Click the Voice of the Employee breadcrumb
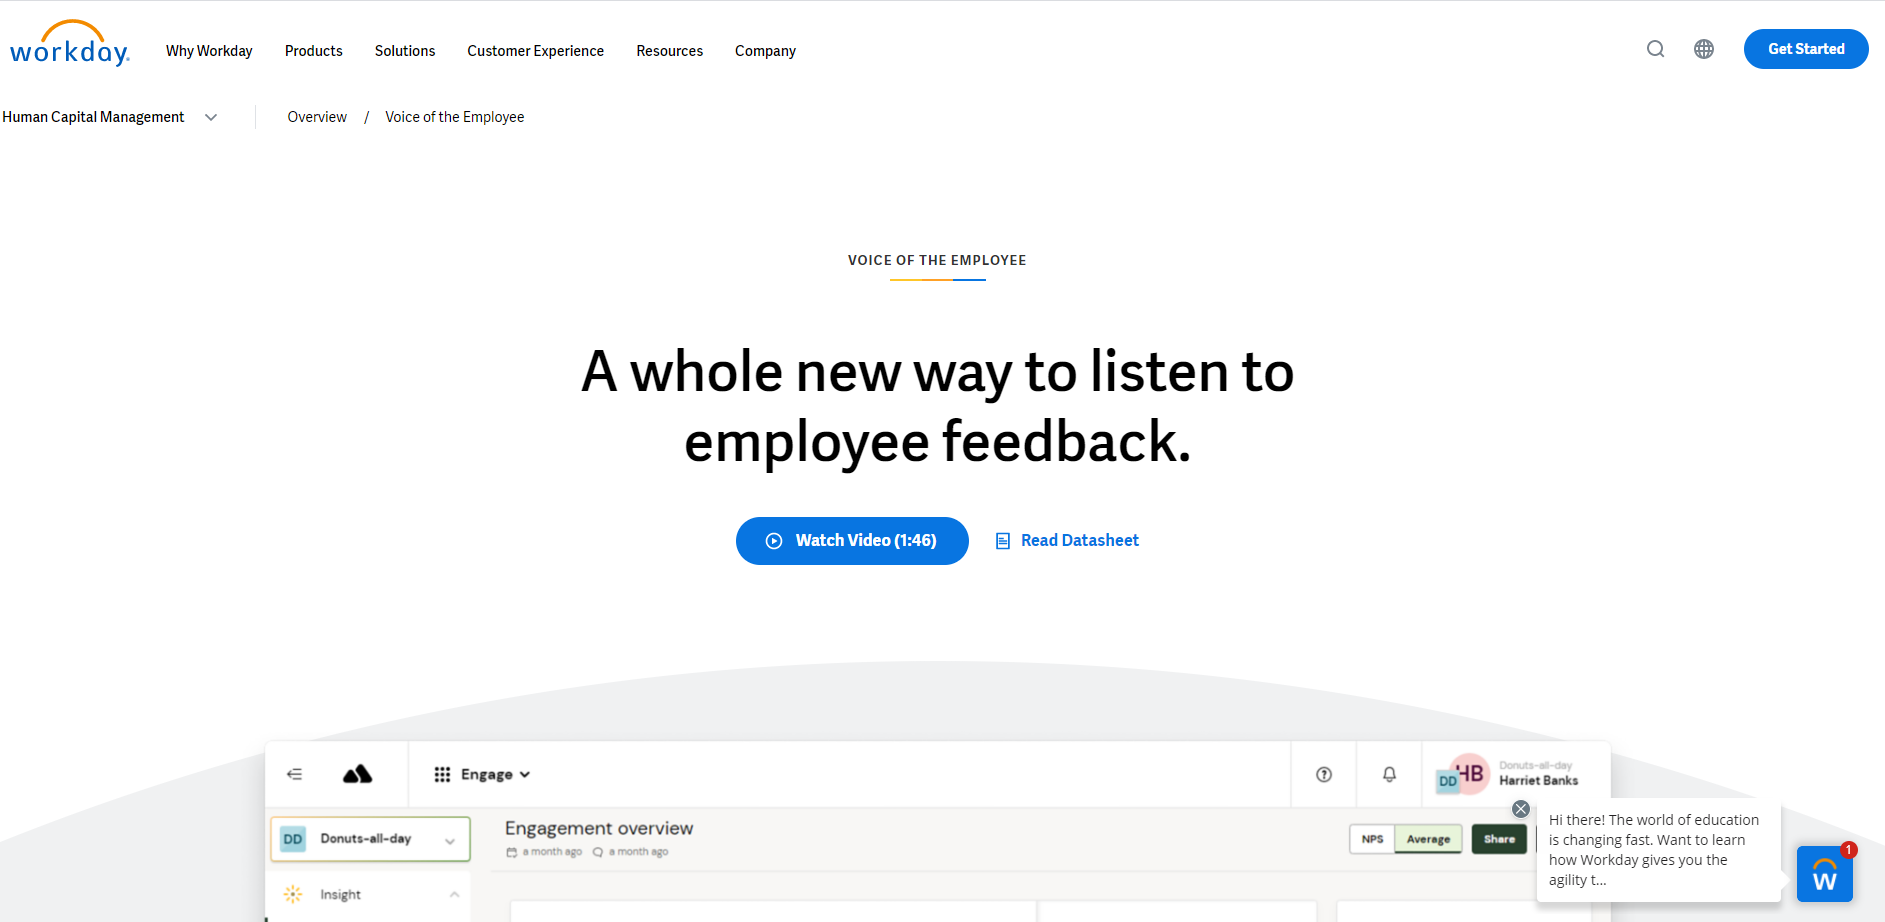1885x922 pixels. pos(454,117)
